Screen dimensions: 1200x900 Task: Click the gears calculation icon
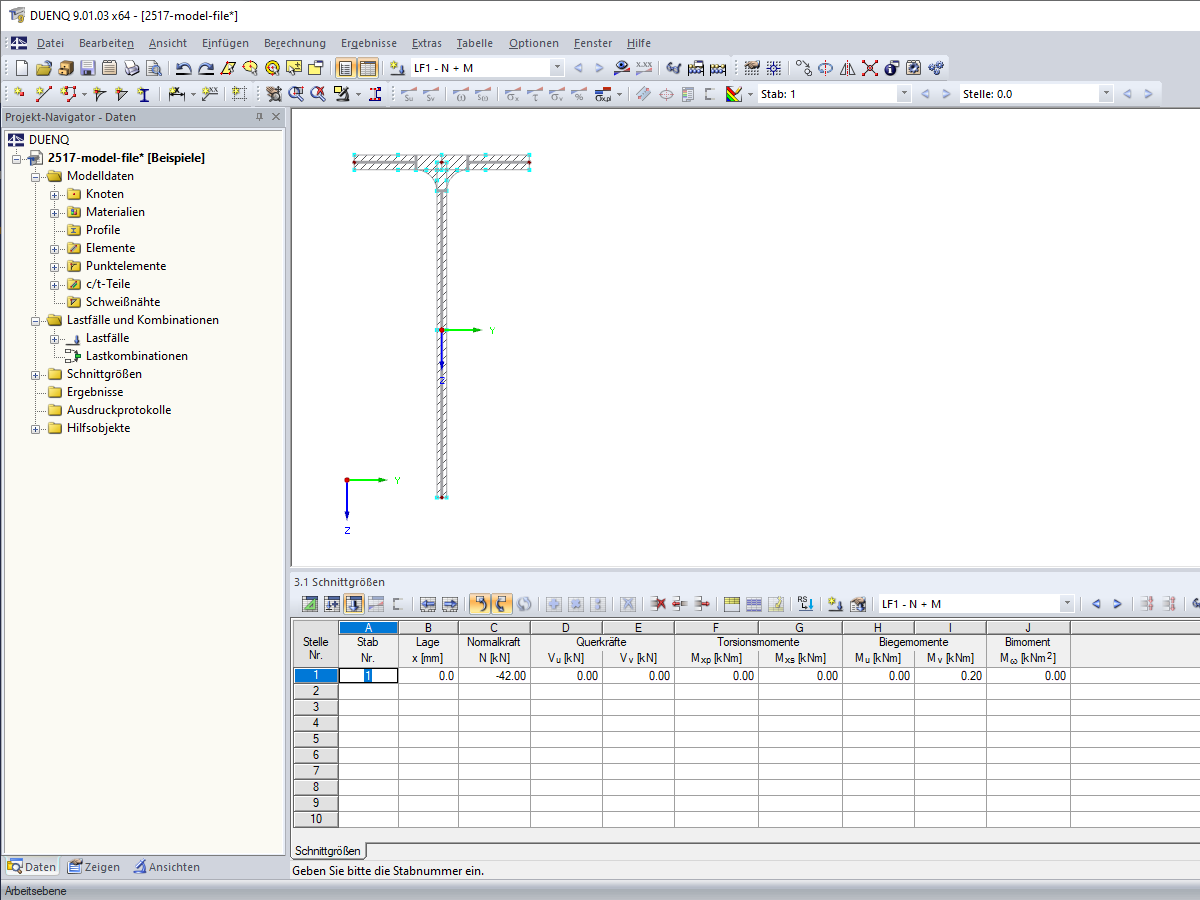pyautogui.click(x=936, y=68)
